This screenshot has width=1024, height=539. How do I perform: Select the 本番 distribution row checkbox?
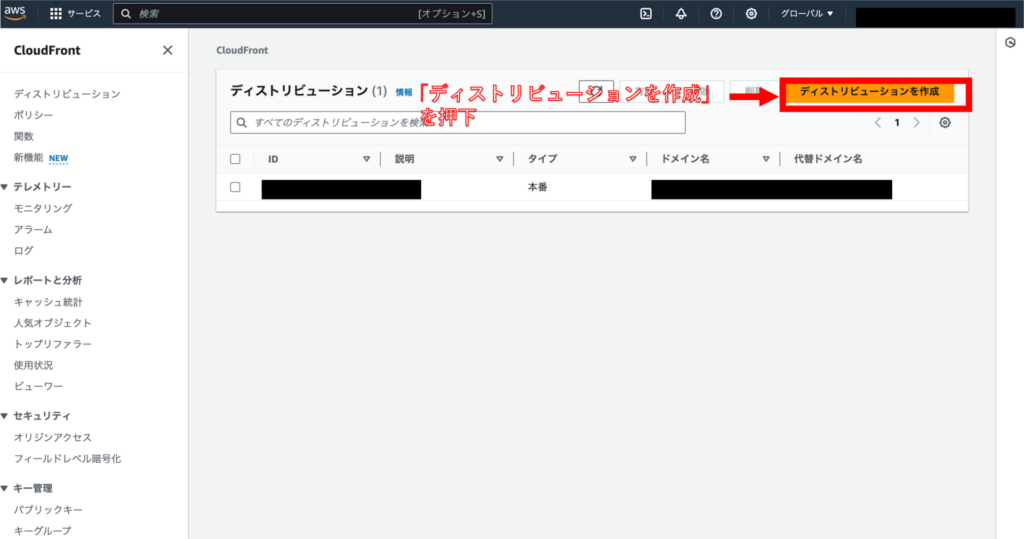pyautogui.click(x=235, y=187)
